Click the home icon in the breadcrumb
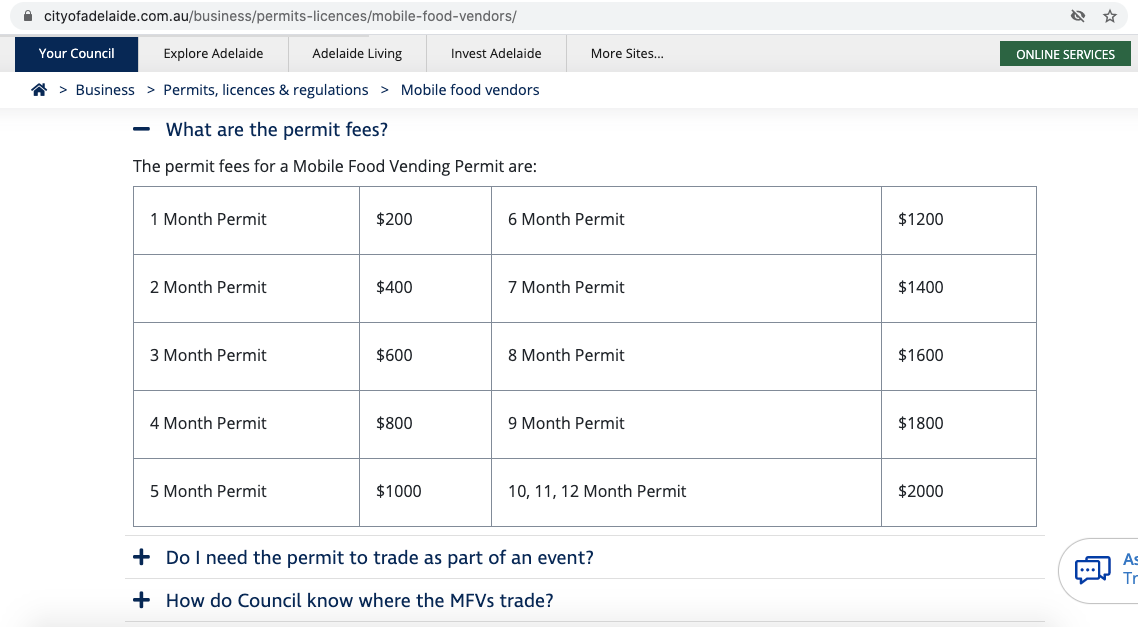The height and width of the screenshot is (627, 1138). (x=39, y=90)
